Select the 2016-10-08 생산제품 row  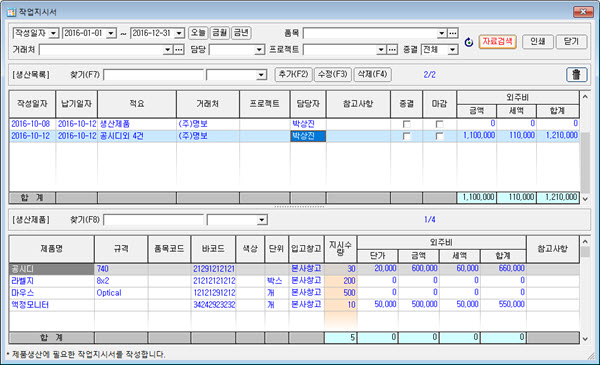coord(294,124)
